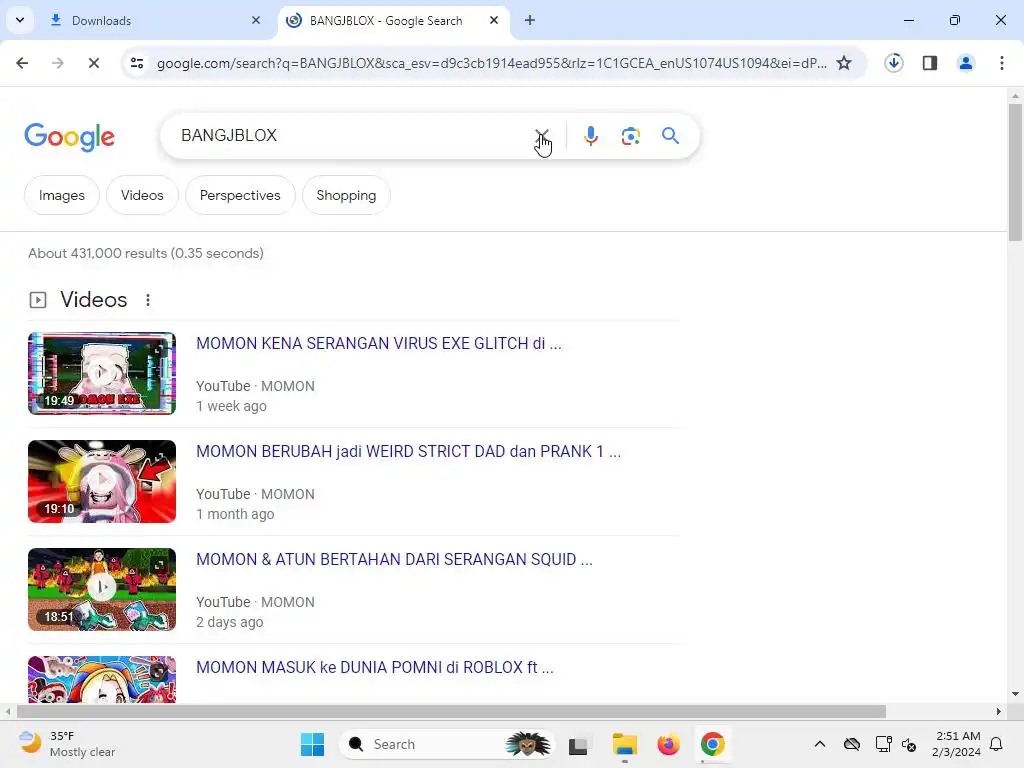Open File Explorer from taskbar
Screen dimensions: 1024x768
click(624, 744)
